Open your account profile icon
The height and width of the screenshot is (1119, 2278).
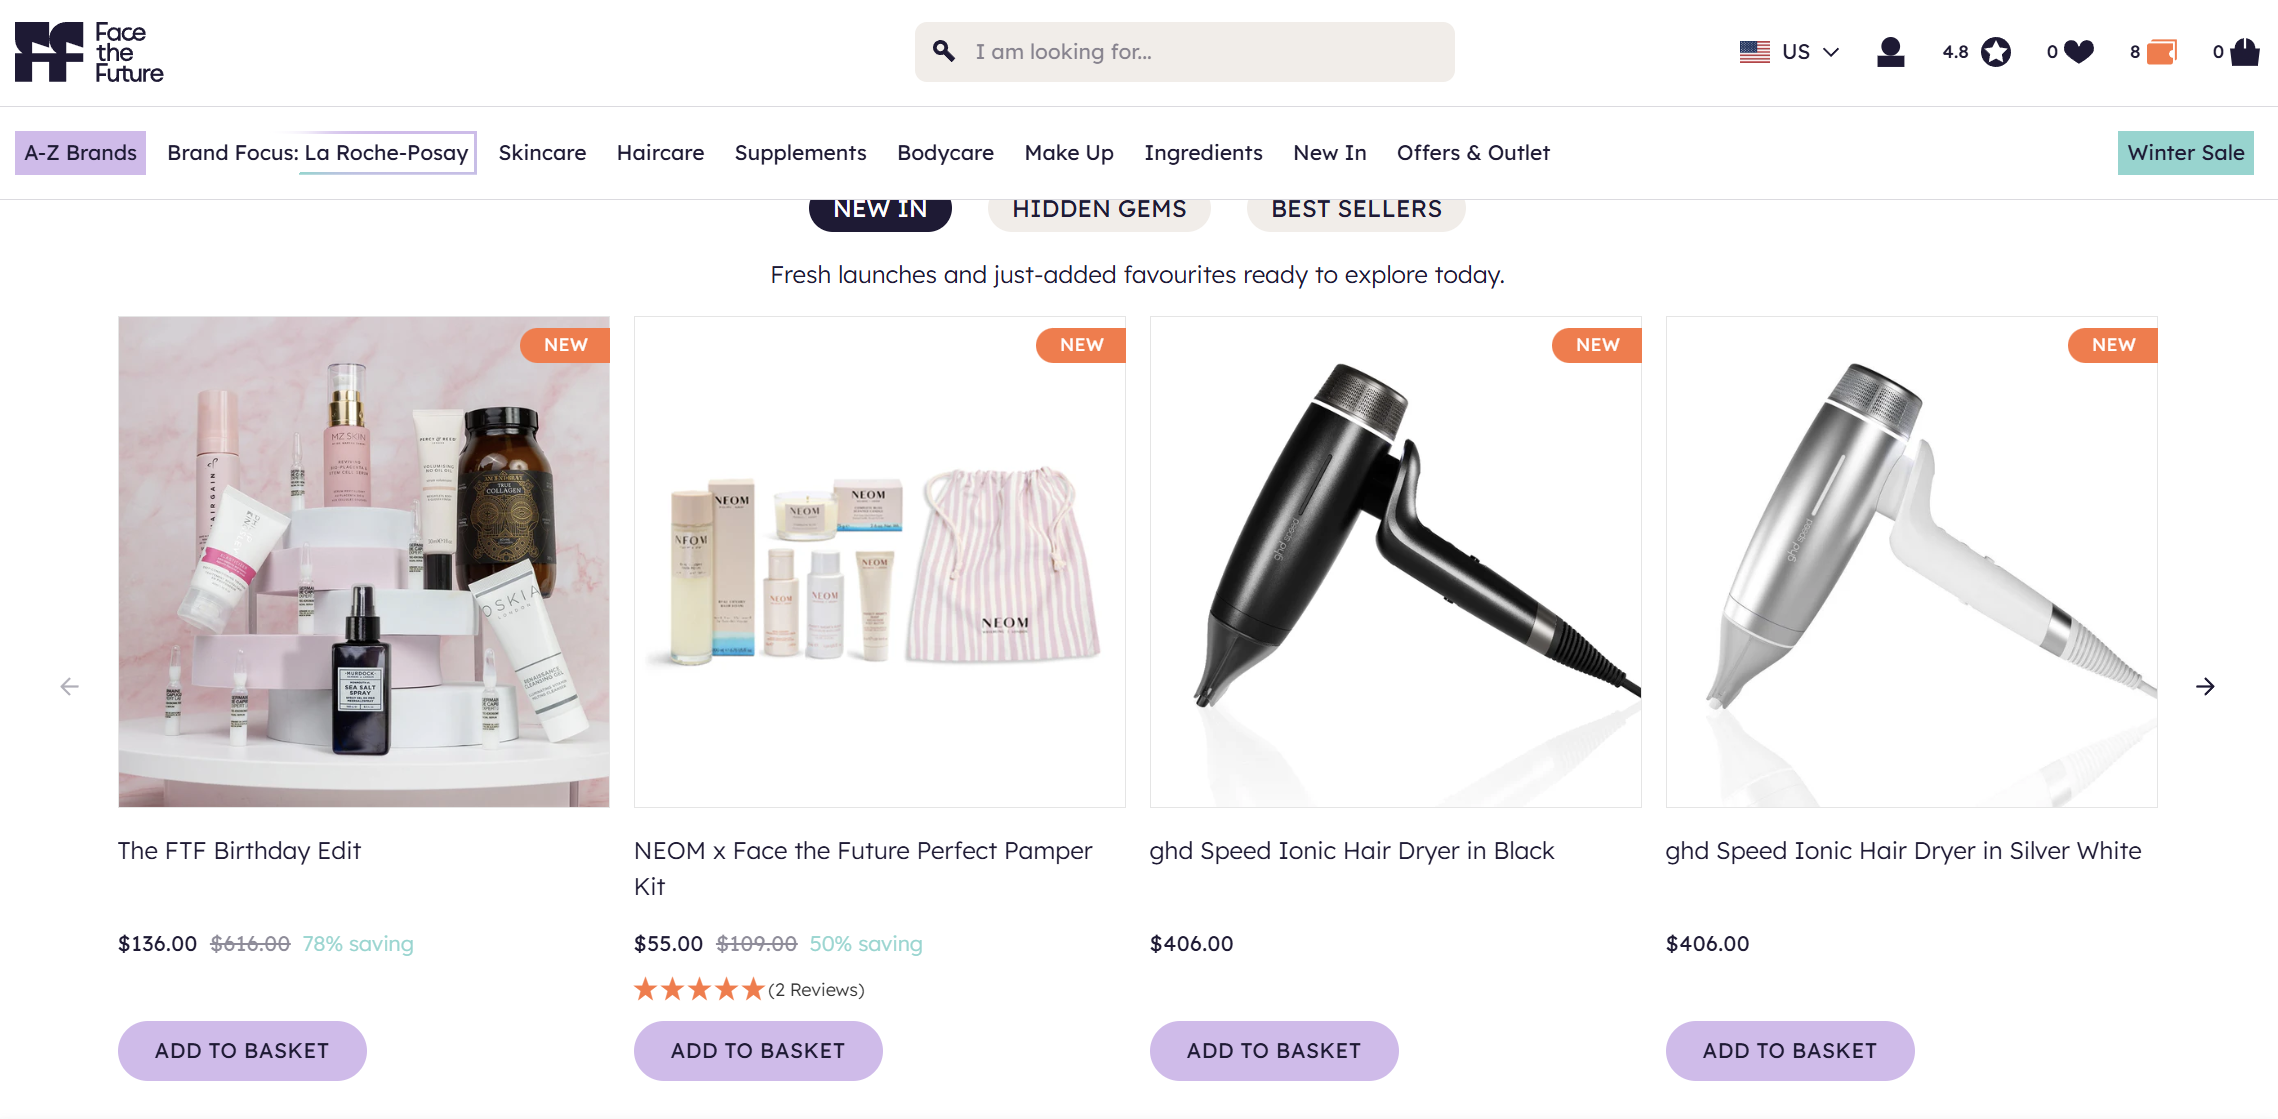coord(1890,53)
